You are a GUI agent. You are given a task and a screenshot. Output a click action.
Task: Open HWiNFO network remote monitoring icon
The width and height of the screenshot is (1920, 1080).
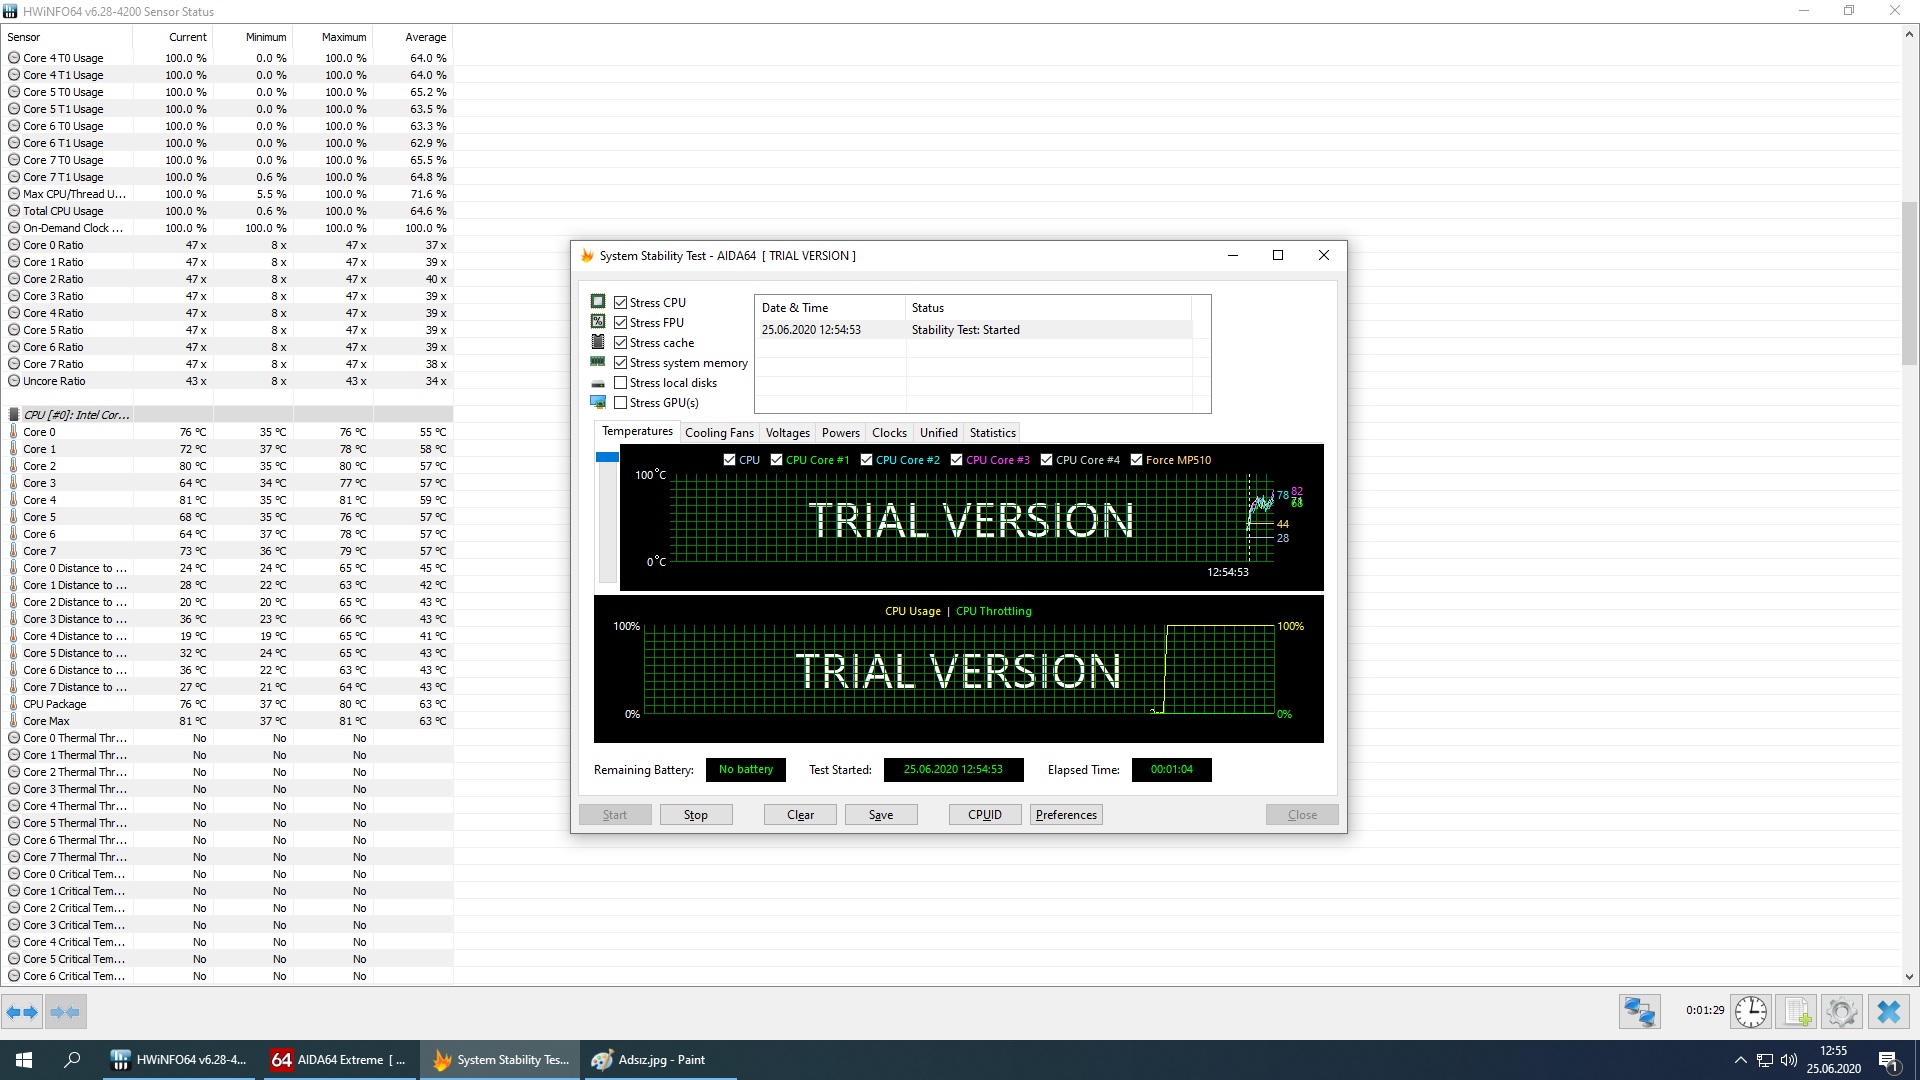pos(1640,1012)
